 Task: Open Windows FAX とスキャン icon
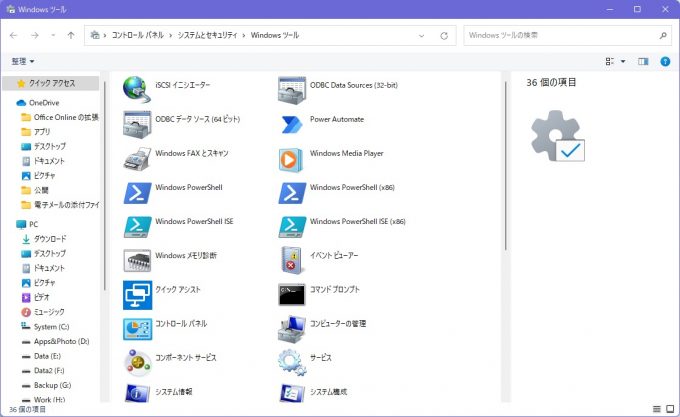pyautogui.click(x=137, y=158)
